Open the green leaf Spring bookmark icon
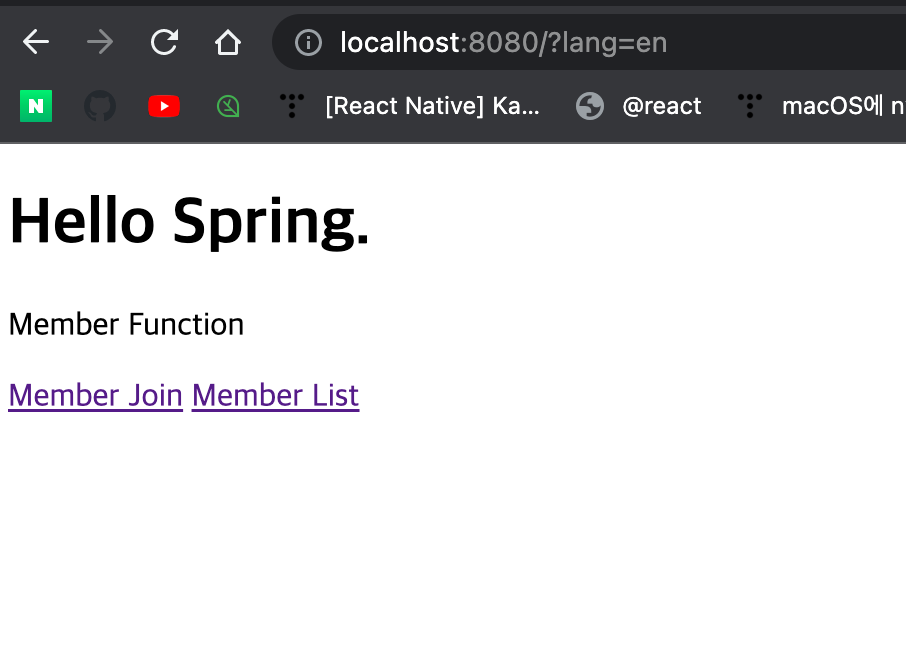Screen dimensions: 906x660 tap(228, 106)
